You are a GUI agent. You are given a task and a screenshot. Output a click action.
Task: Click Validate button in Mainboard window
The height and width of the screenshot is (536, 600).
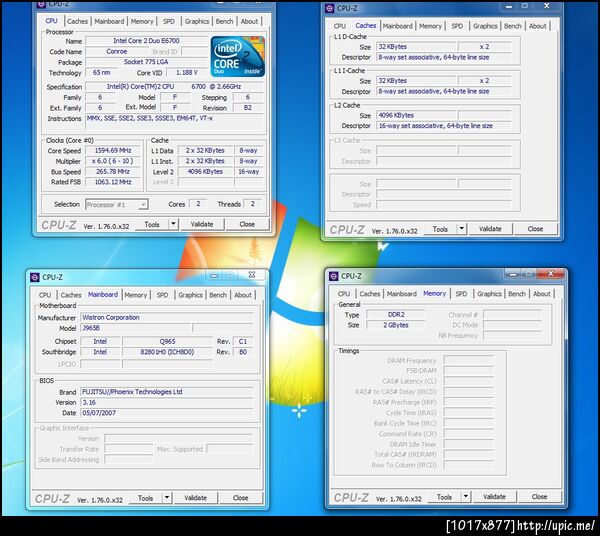pyautogui.click(x=195, y=498)
